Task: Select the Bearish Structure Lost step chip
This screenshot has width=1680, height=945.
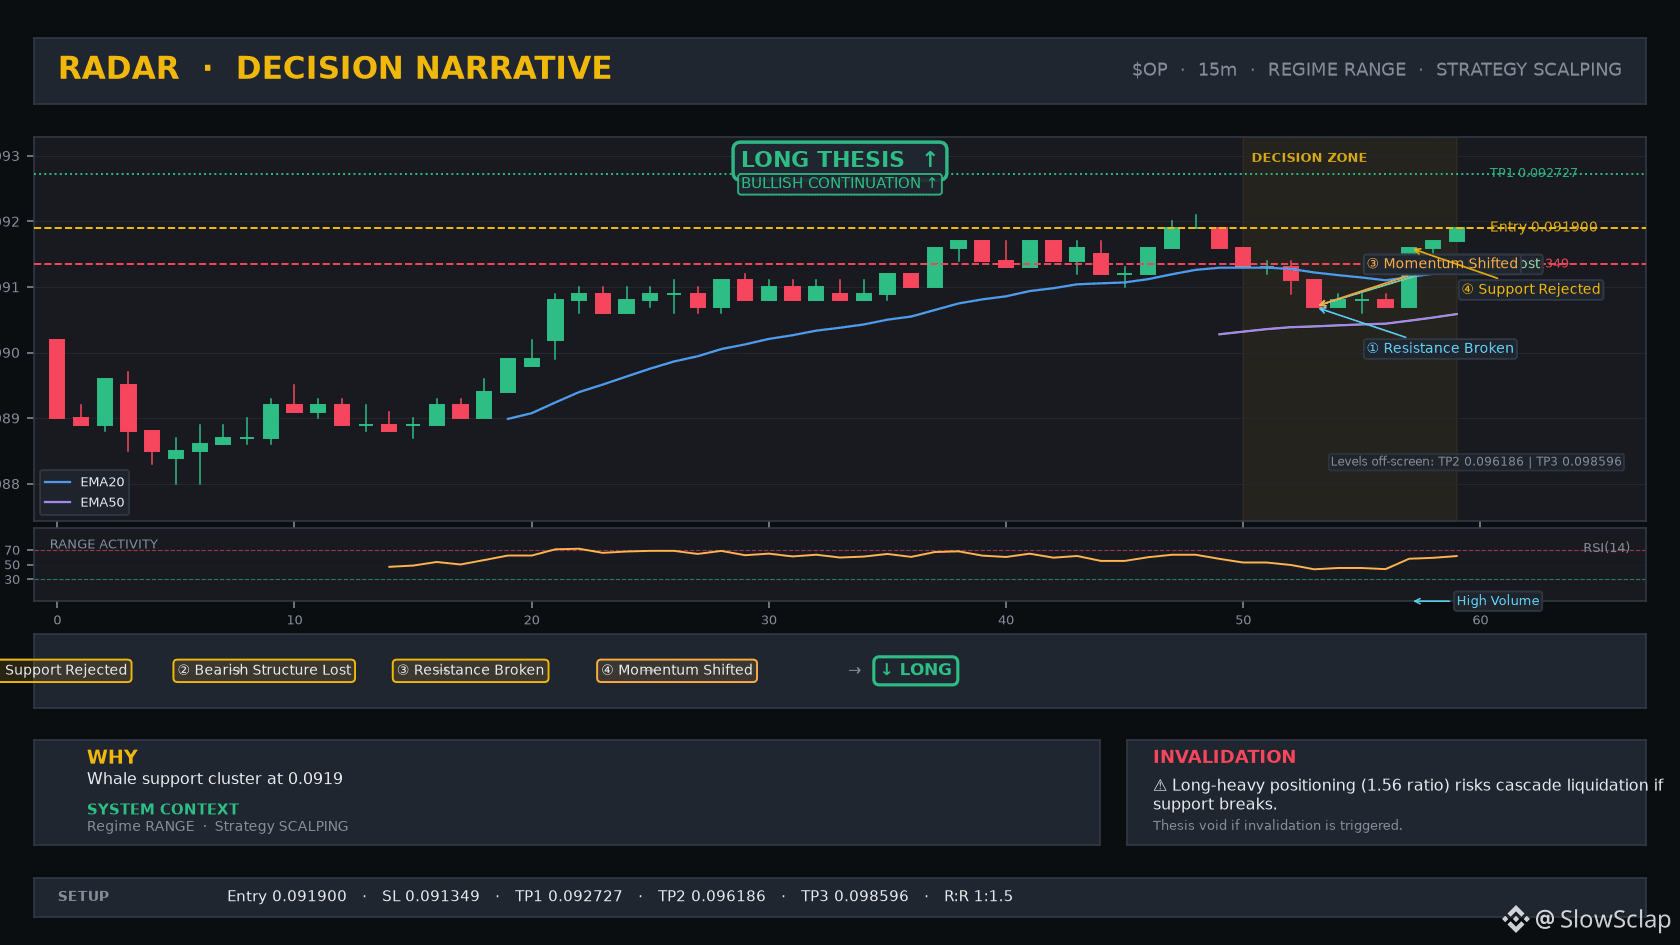Action: tap(264, 670)
